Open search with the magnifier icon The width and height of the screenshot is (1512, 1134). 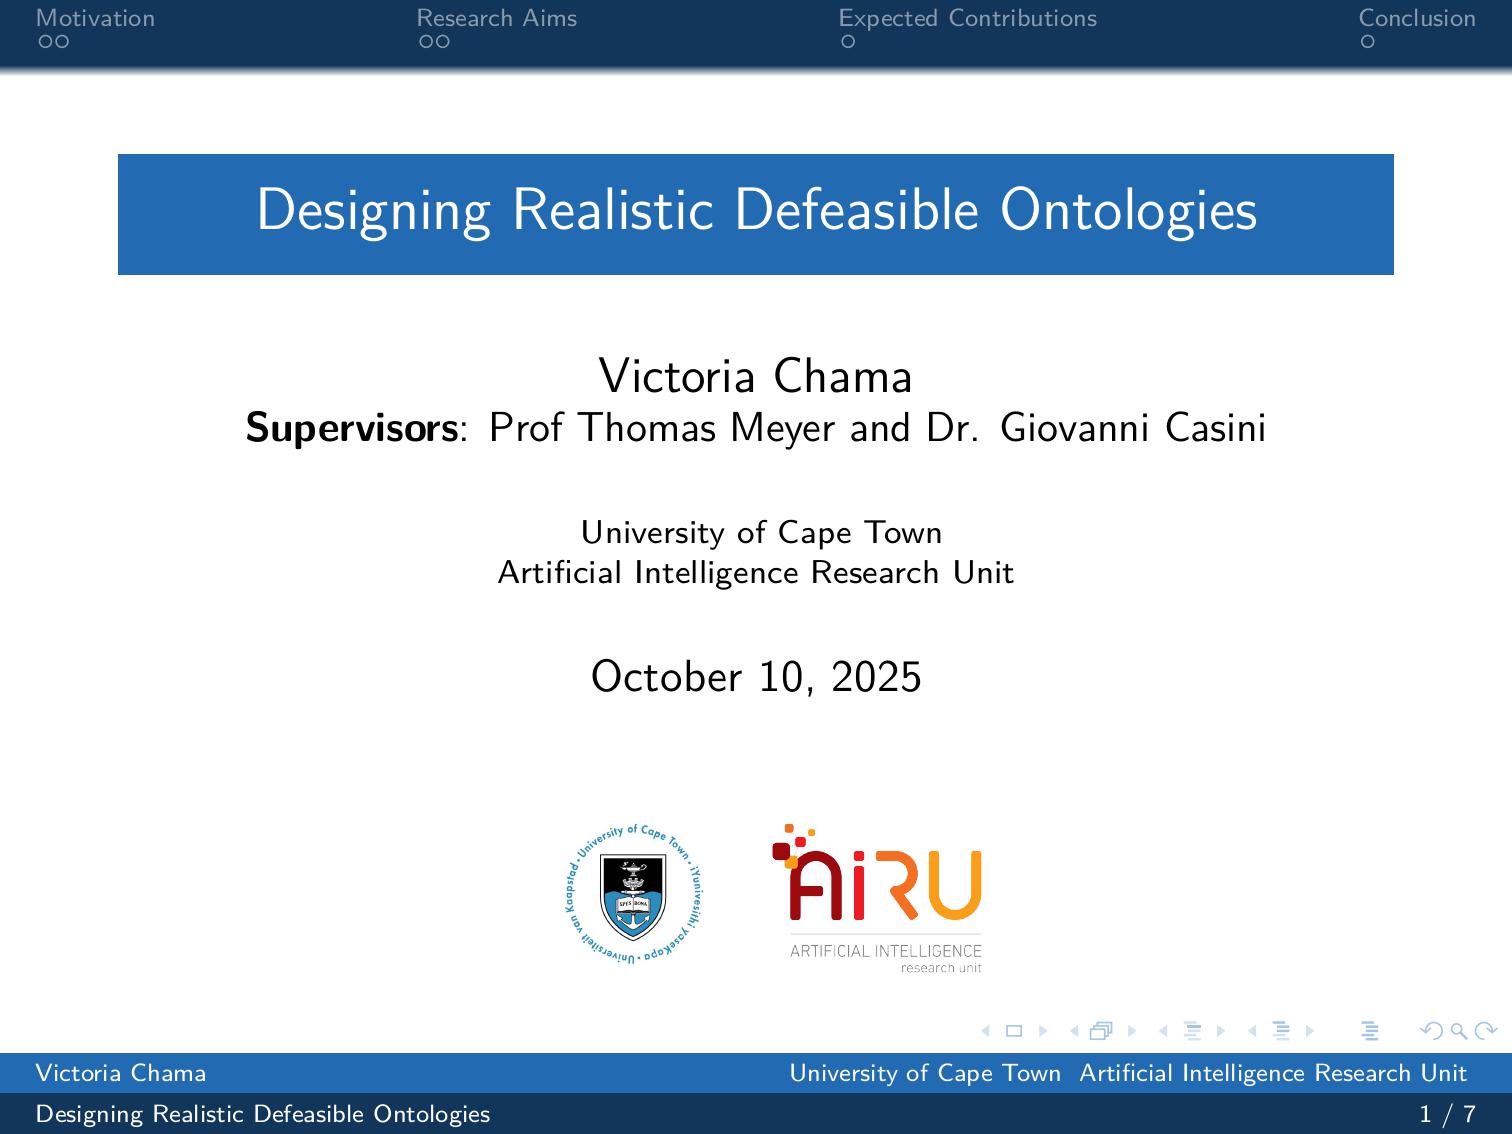(1458, 1031)
